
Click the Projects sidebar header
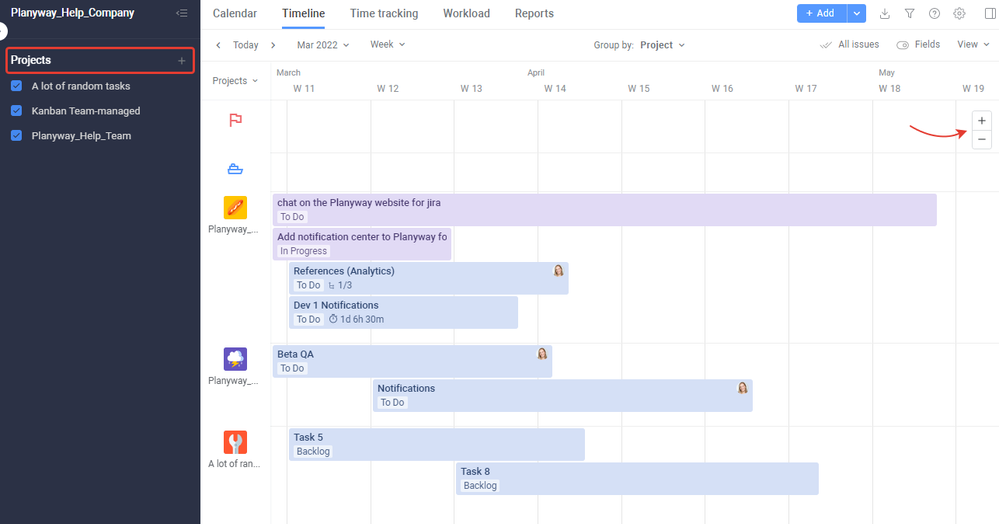point(100,61)
